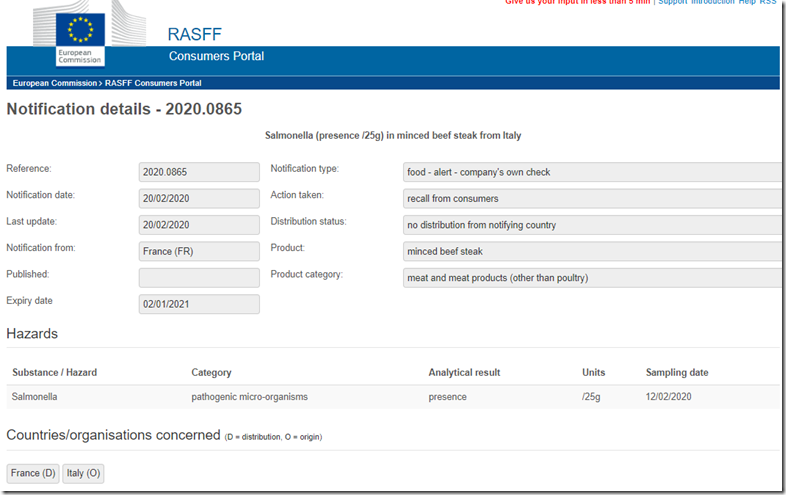Click the France (D) country button
The image size is (786, 495).
(33, 473)
